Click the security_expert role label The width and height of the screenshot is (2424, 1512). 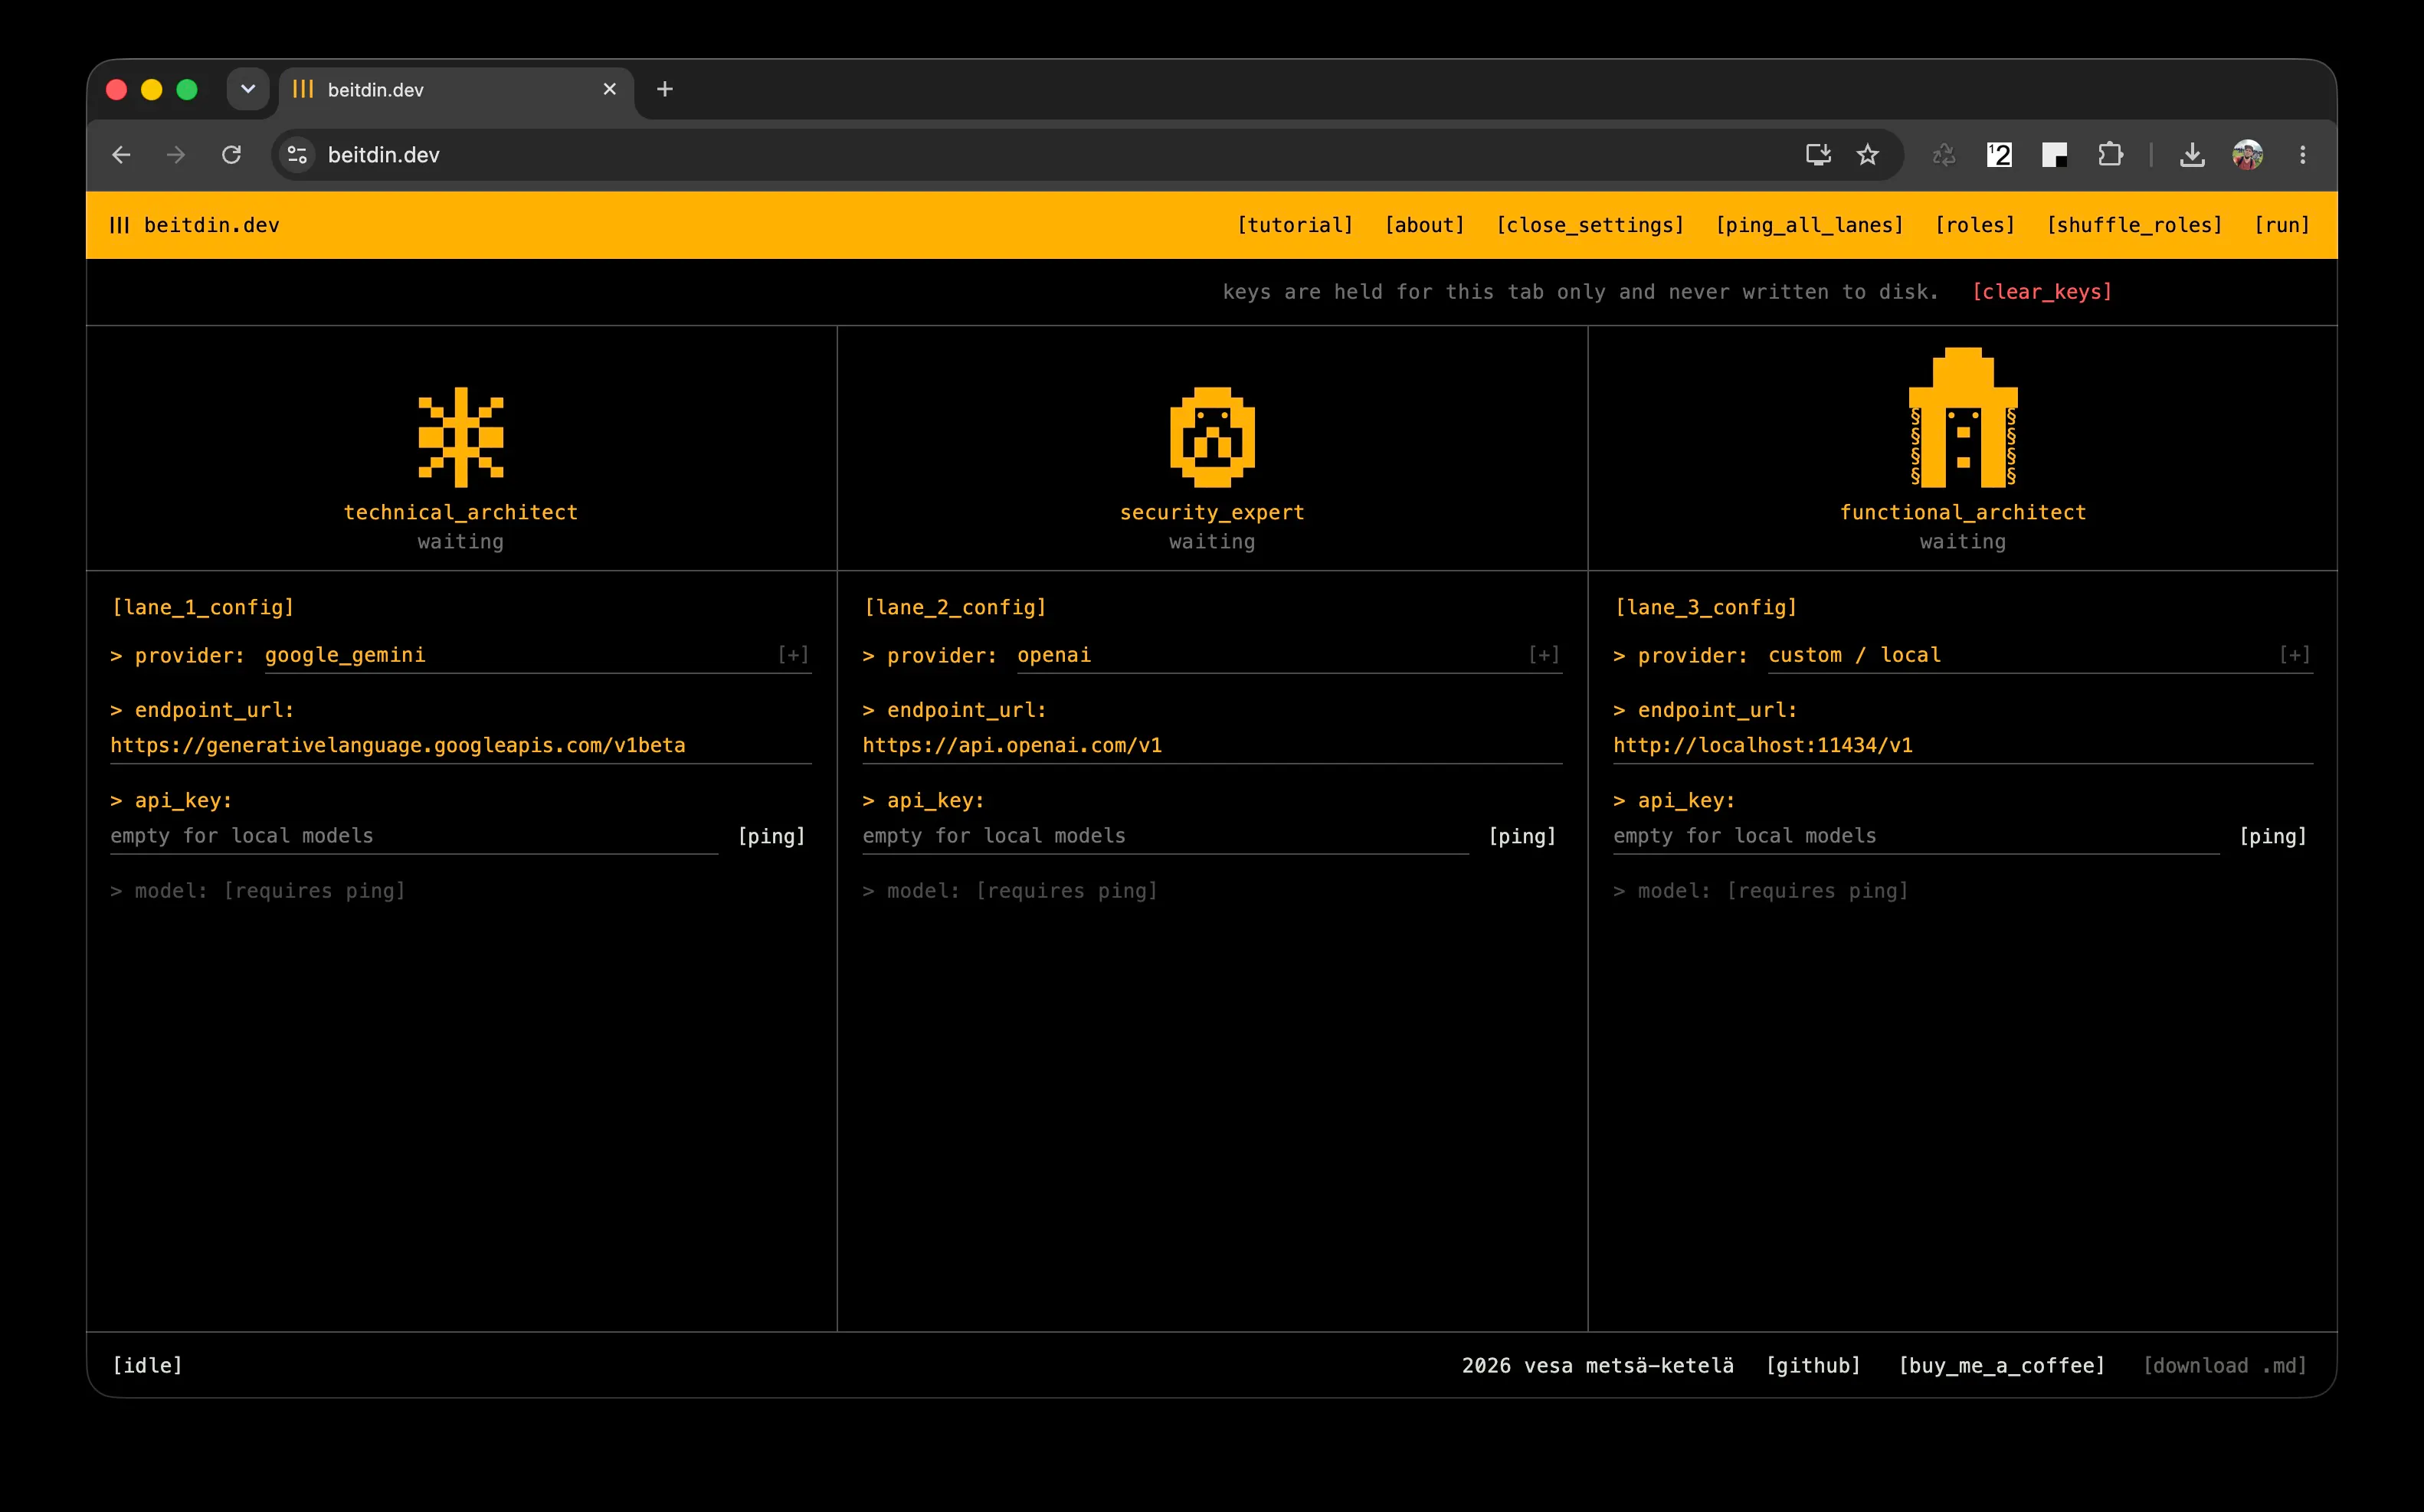(x=1212, y=512)
